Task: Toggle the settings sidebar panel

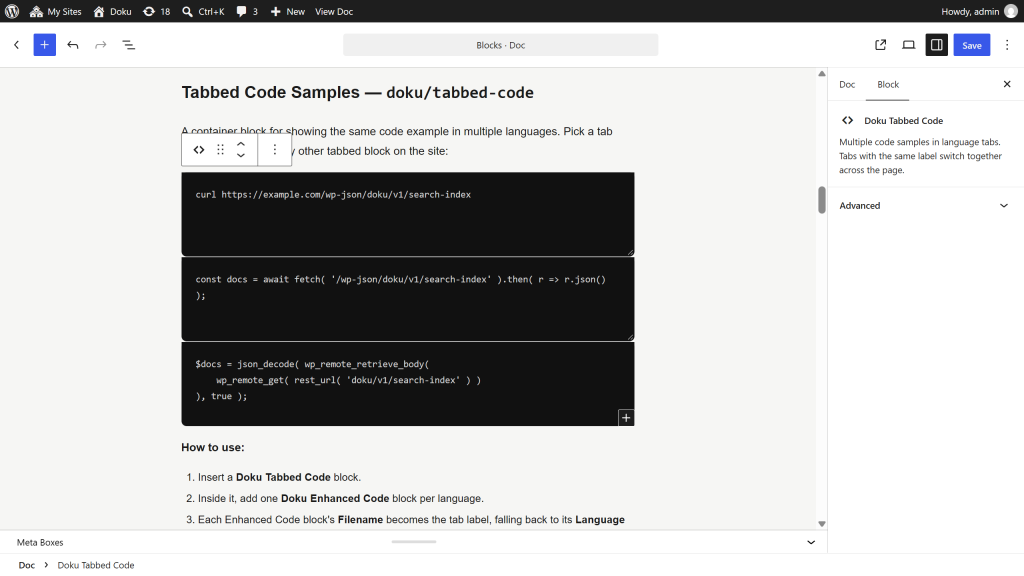Action: 936,45
